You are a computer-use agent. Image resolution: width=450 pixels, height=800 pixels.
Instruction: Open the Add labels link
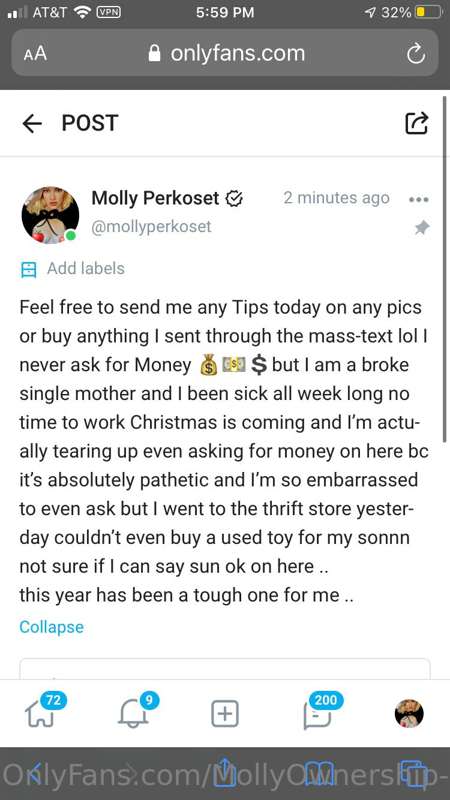tap(86, 268)
